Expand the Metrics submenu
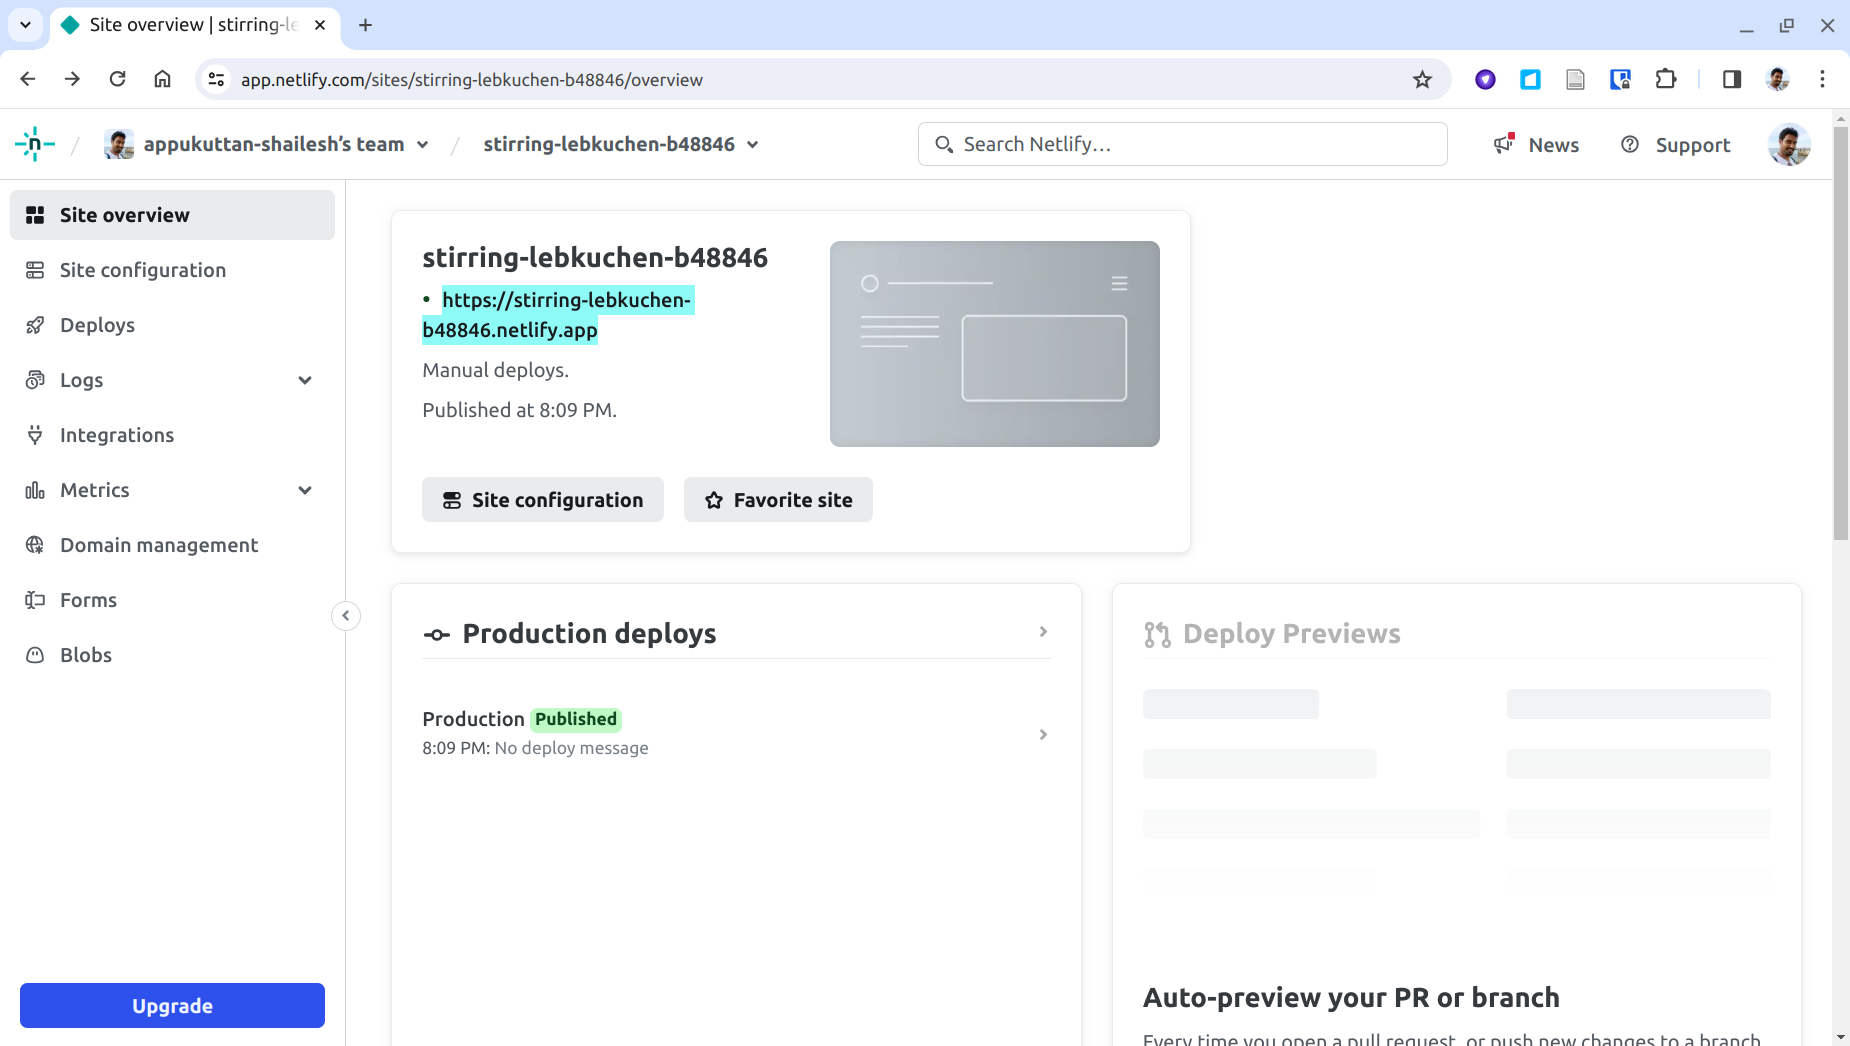1850x1046 pixels. coord(305,490)
